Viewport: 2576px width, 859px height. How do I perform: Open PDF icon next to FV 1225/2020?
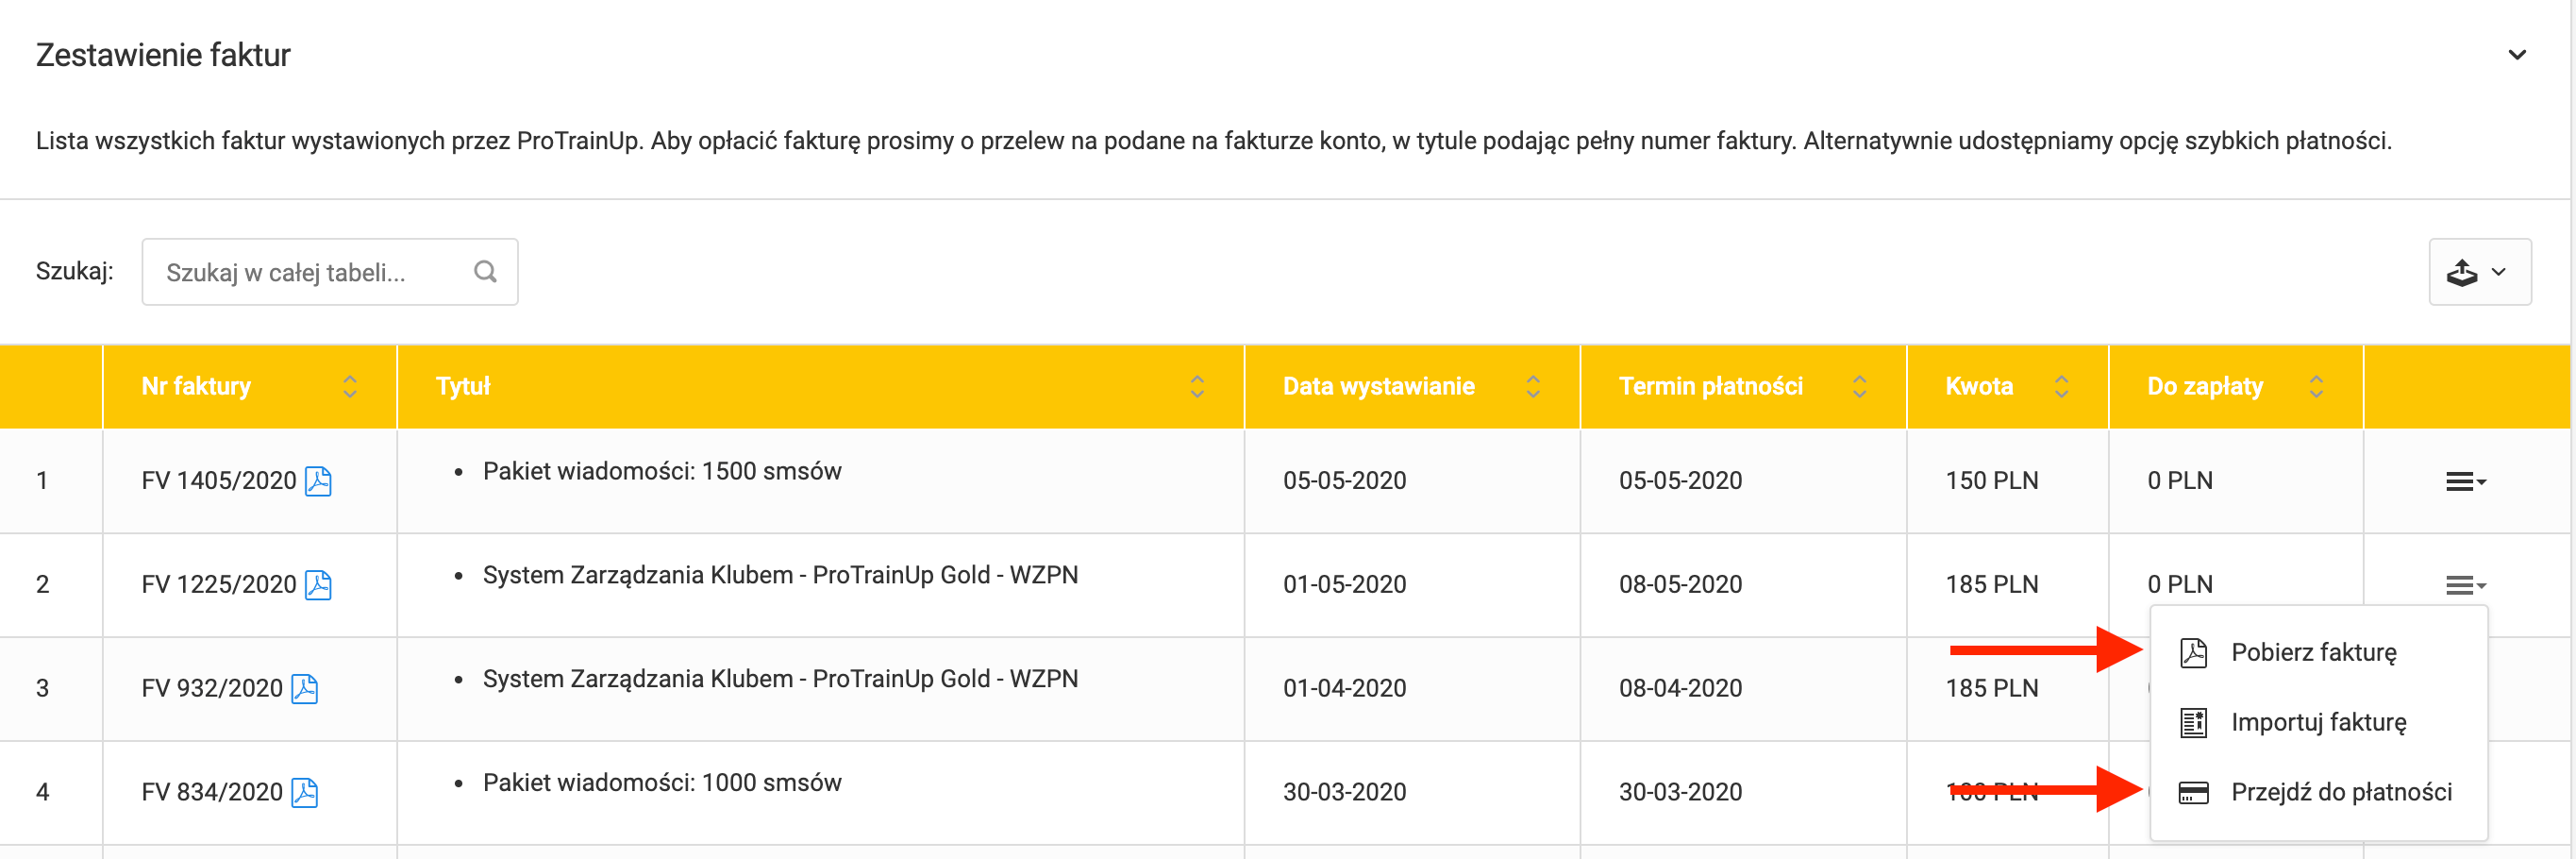tap(318, 585)
